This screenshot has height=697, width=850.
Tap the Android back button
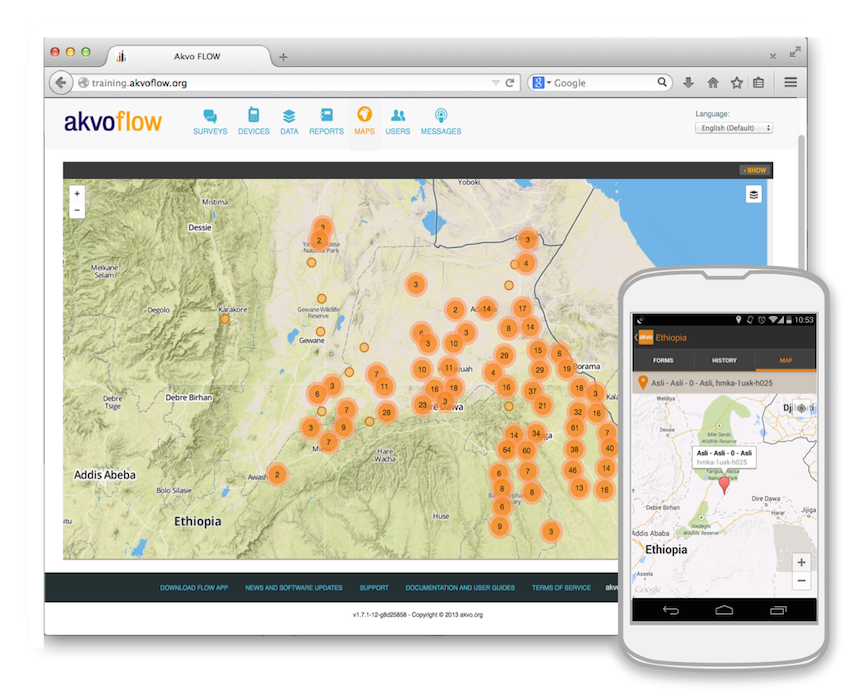(671, 610)
